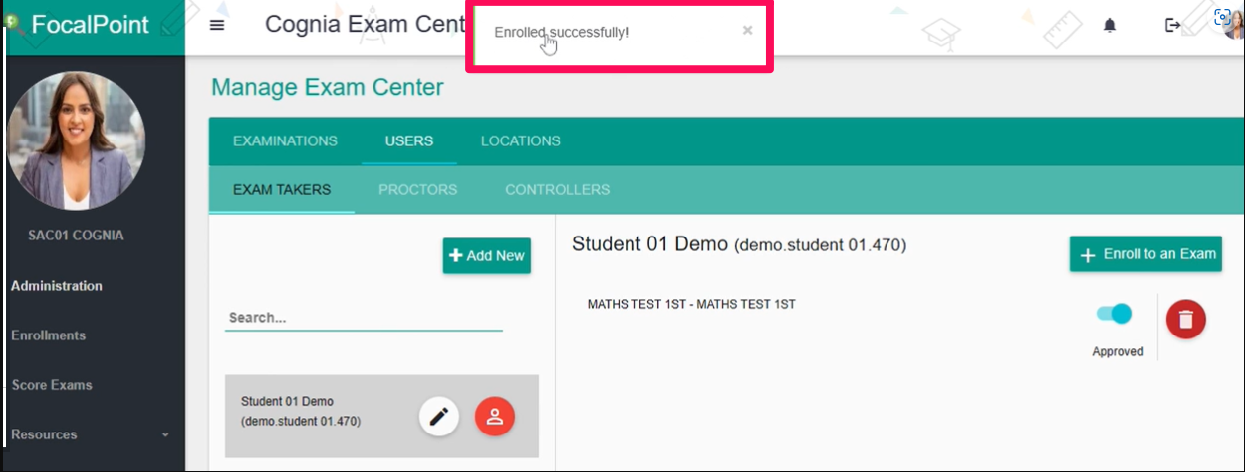Viewport: 1245px width, 472px height.
Task: Focus the Search field
Action: point(364,318)
